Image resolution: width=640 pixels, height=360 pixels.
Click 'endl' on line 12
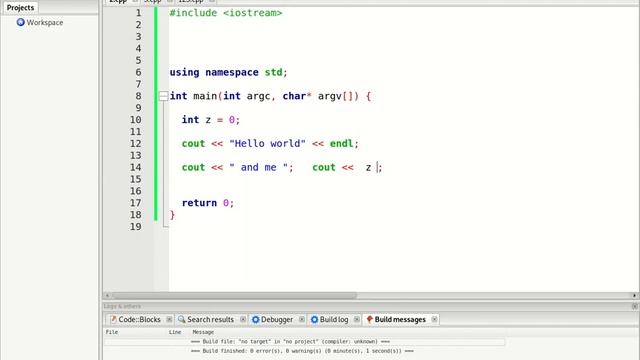(341, 144)
